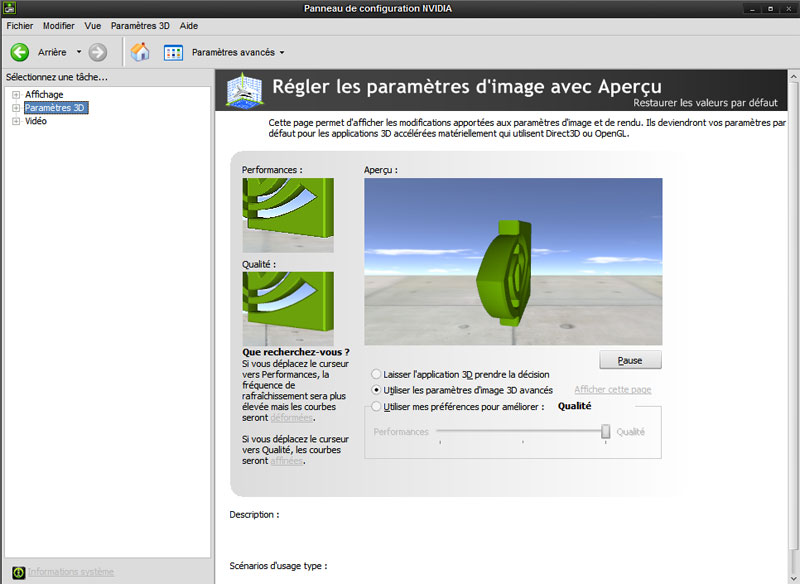Select Paramètres 3D in the task tree
The width and height of the screenshot is (800, 584).
pyautogui.click(x=55, y=108)
